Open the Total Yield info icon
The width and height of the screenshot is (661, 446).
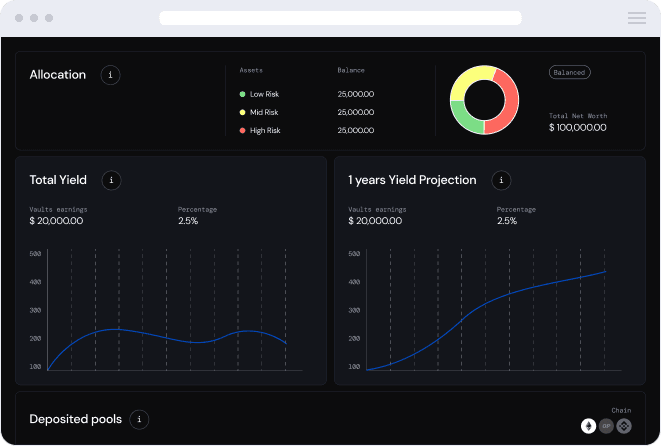click(x=112, y=180)
